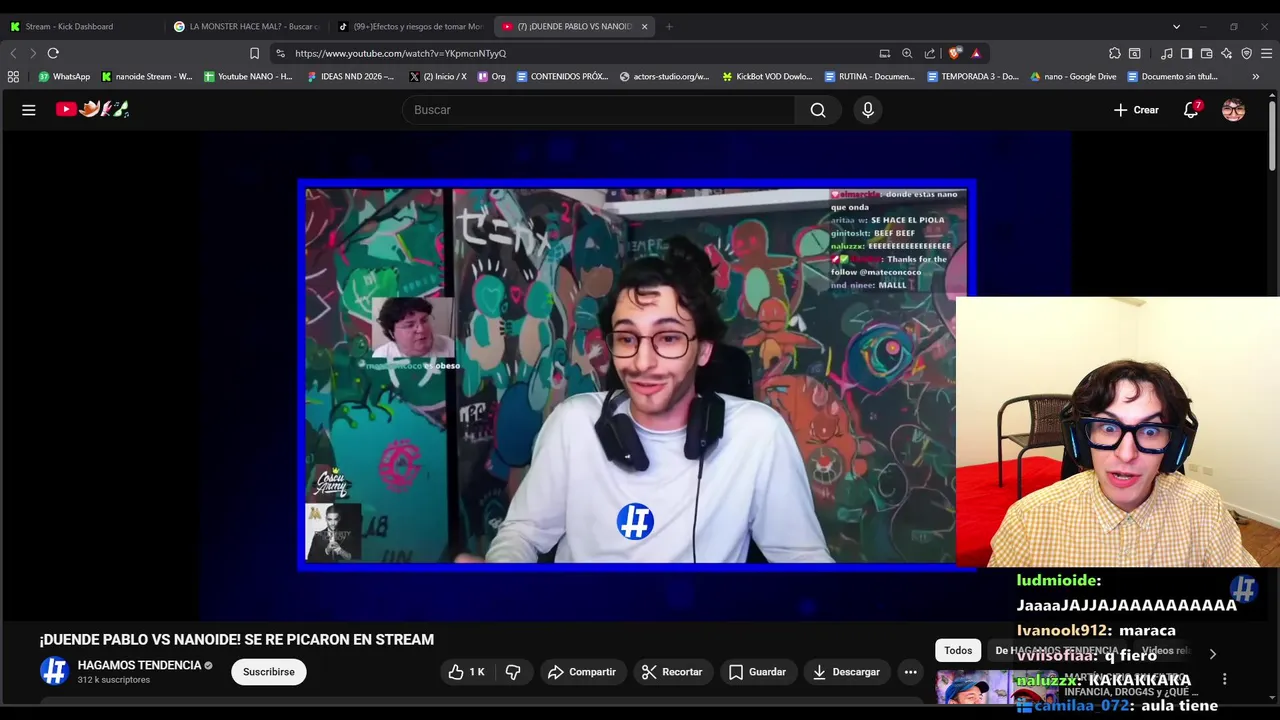Viewport: 1280px width, 720px height.
Task: Click the Crear button
Action: pos(1136,110)
